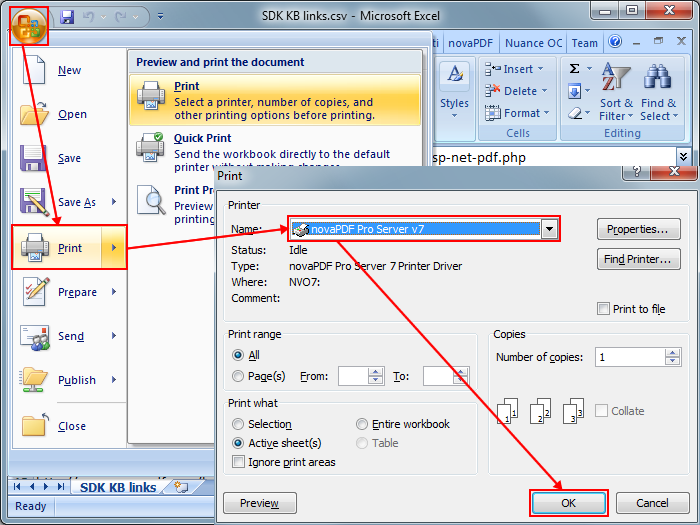Enable the Print to file checkbox
The width and height of the screenshot is (700, 525).
point(603,308)
